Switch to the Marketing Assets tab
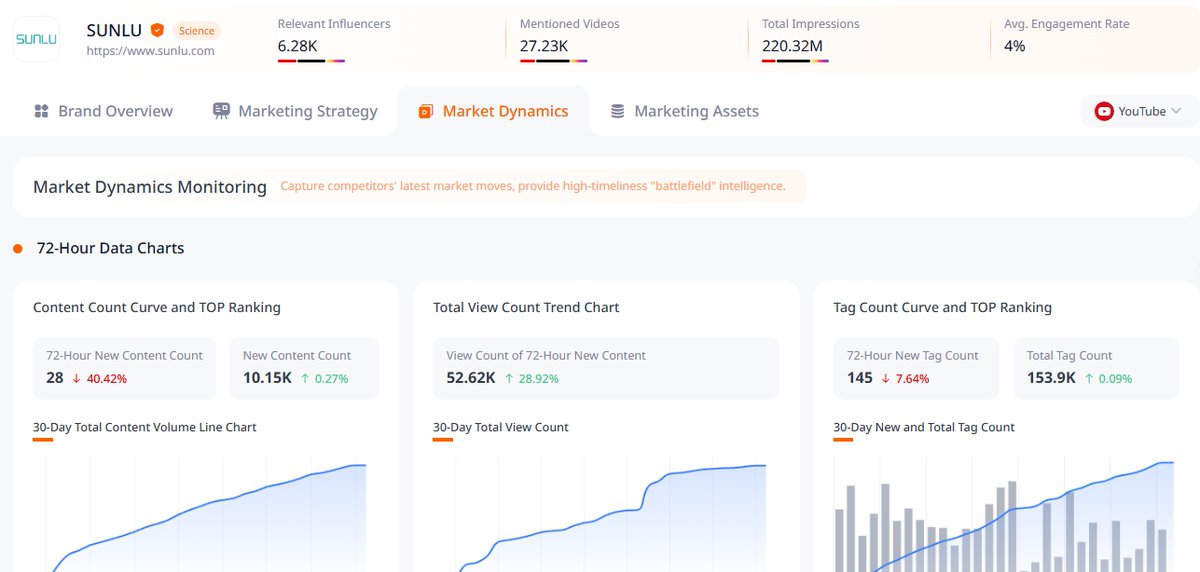This screenshot has width=1200, height=572. tap(685, 111)
